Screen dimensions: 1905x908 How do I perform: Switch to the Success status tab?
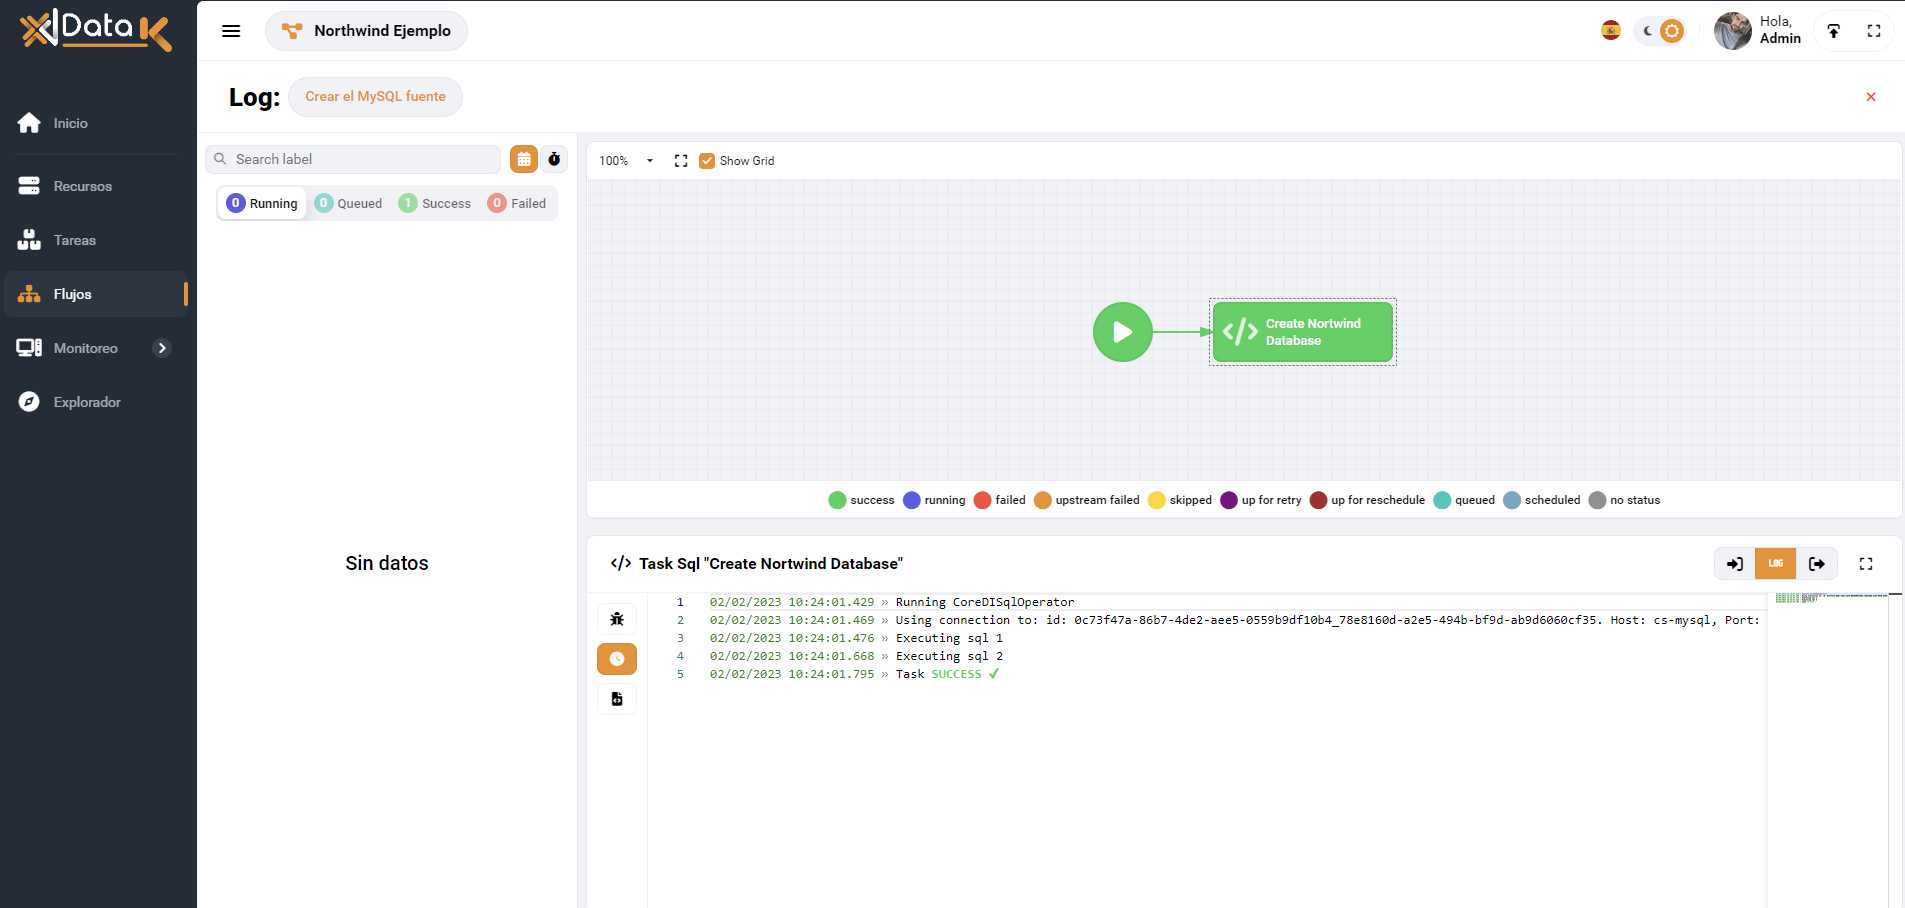click(x=435, y=203)
